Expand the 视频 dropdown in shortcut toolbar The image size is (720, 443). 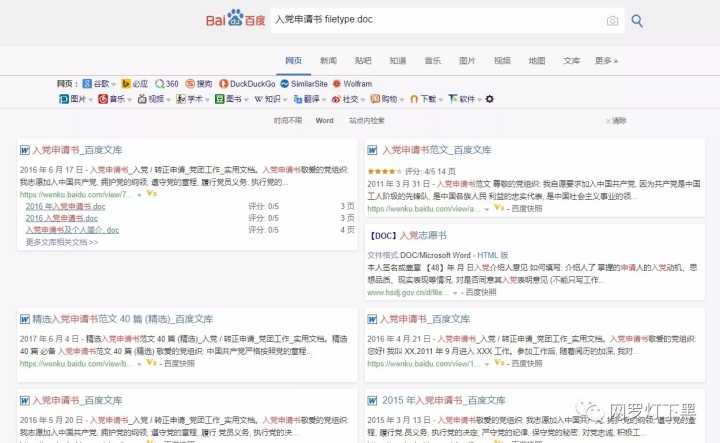[169, 100]
